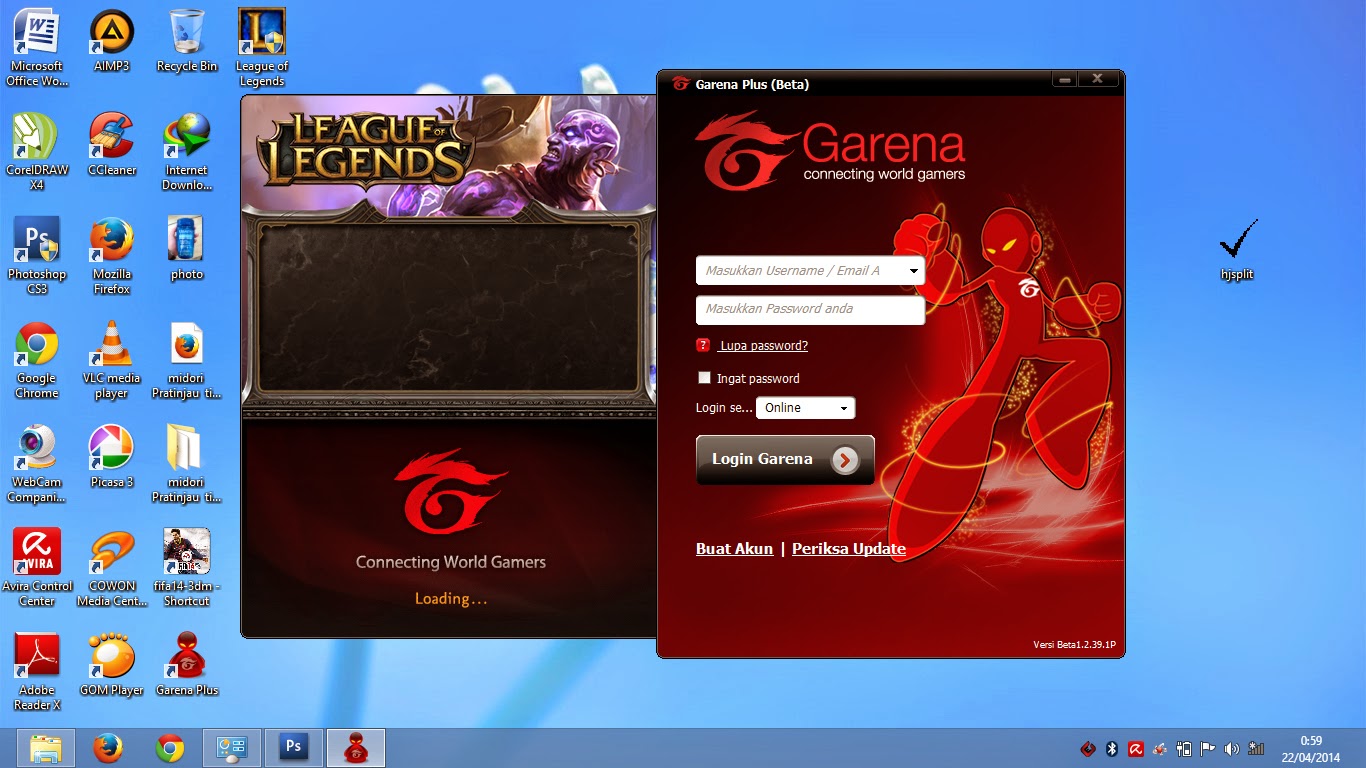Select the hjsplit checkmark desktop icon
The image size is (1366, 768).
(1237, 249)
